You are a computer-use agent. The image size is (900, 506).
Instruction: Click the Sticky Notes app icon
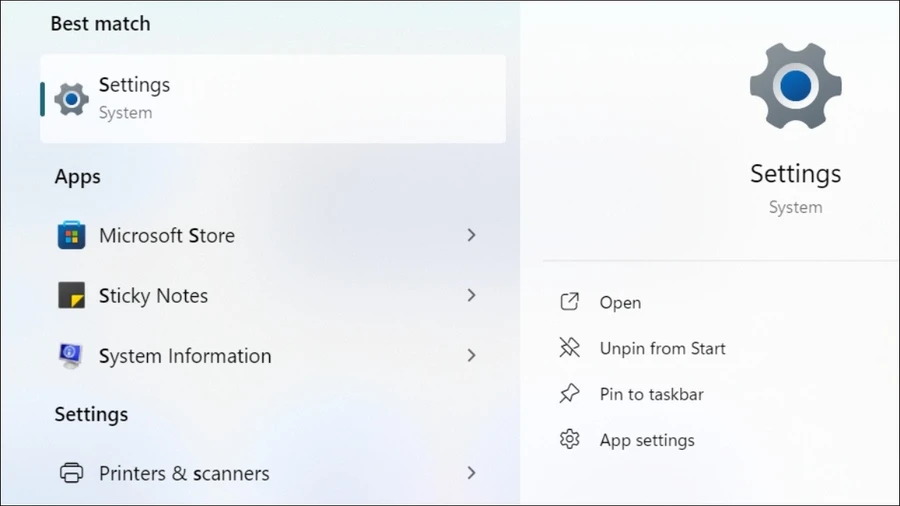tap(72, 295)
